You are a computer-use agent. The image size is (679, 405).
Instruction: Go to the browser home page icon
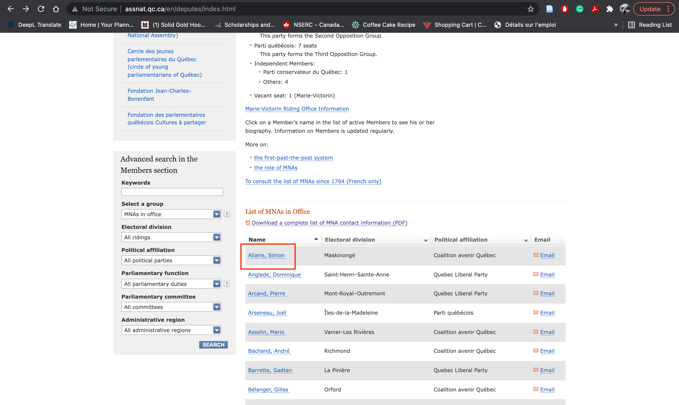[x=56, y=9]
